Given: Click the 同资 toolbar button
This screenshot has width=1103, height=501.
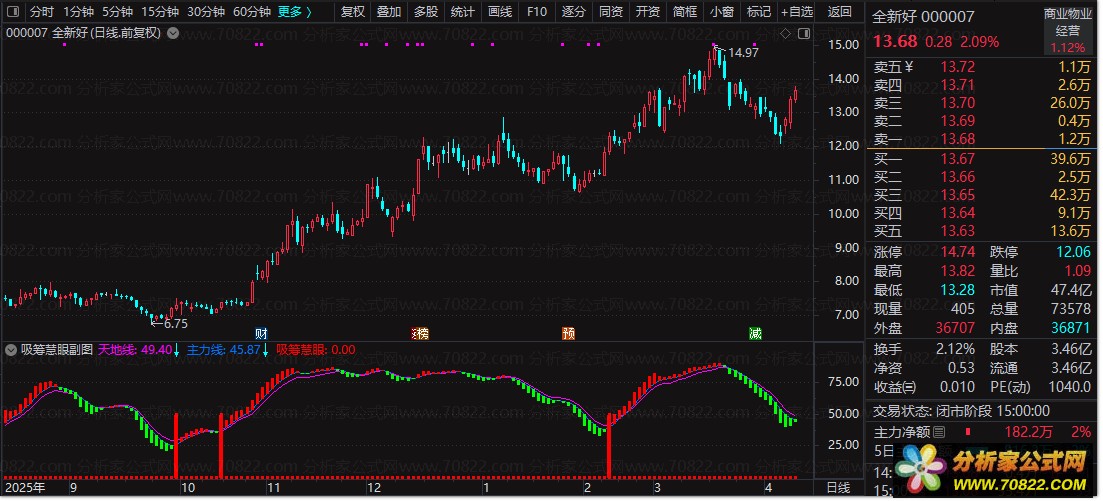Looking at the screenshot, I should click(611, 11).
